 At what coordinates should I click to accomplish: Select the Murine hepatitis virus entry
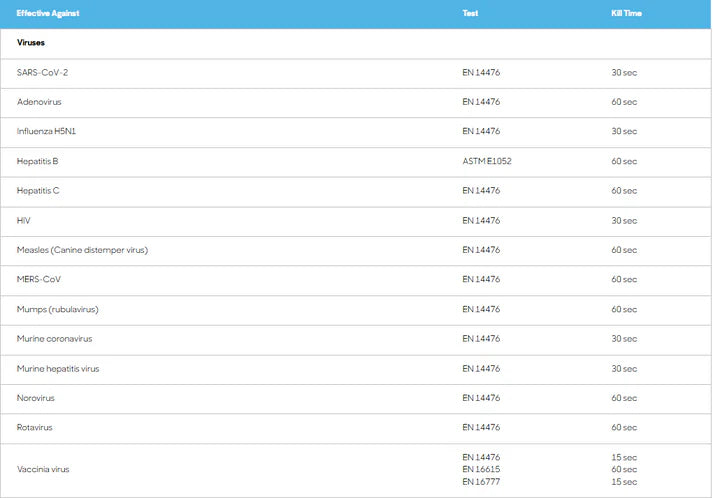click(58, 369)
